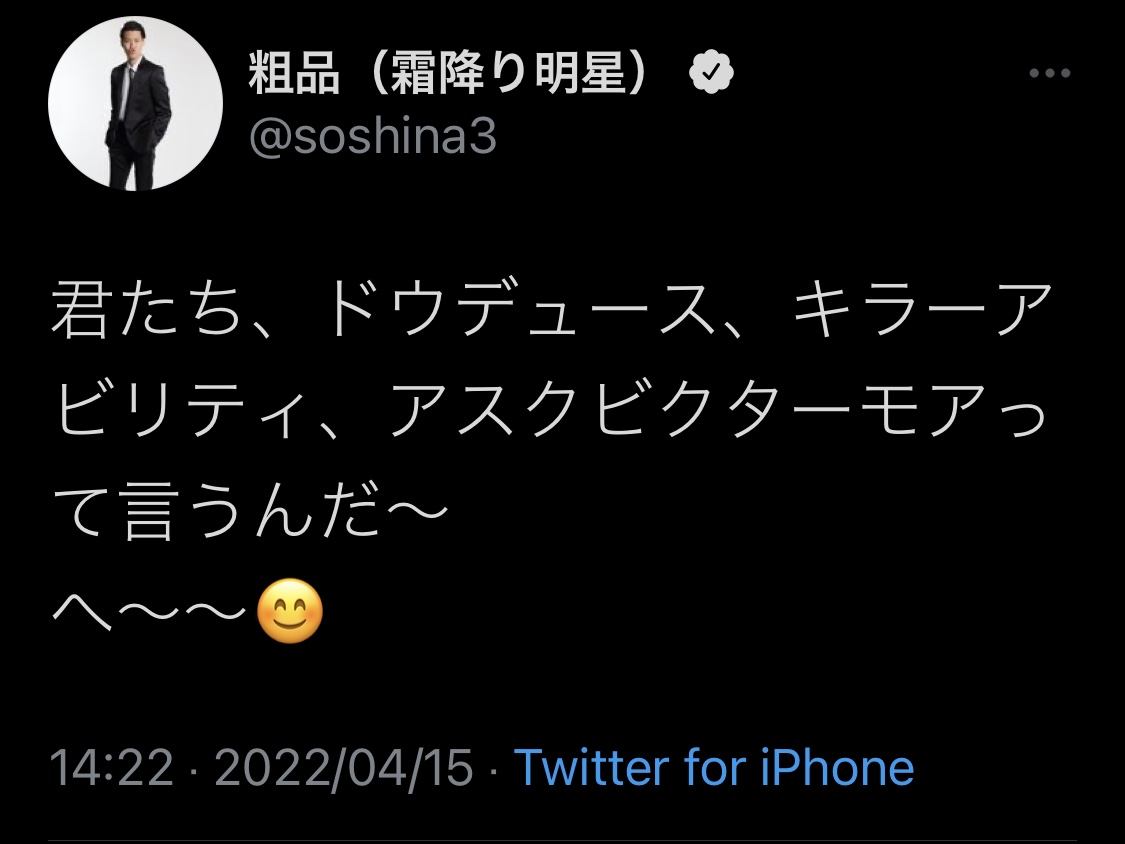Viewport: 1125px width, 844px height.
Task: Click the verified badge beside the name
Action: (712, 74)
